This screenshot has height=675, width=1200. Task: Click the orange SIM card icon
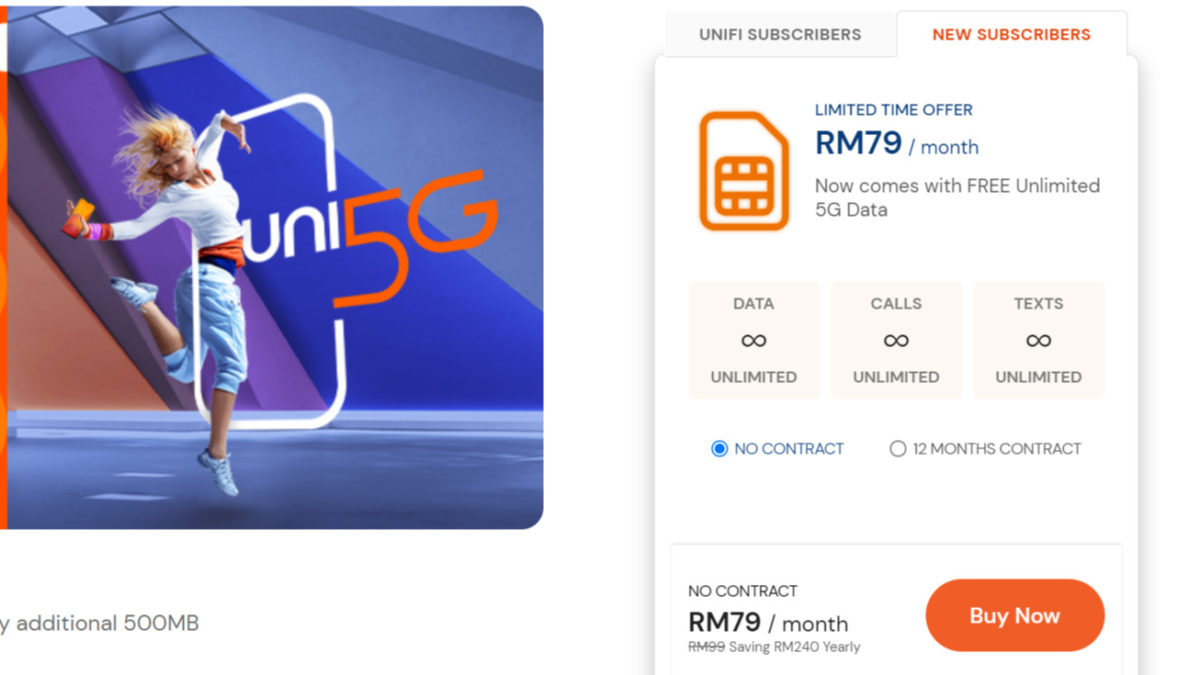(744, 171)
